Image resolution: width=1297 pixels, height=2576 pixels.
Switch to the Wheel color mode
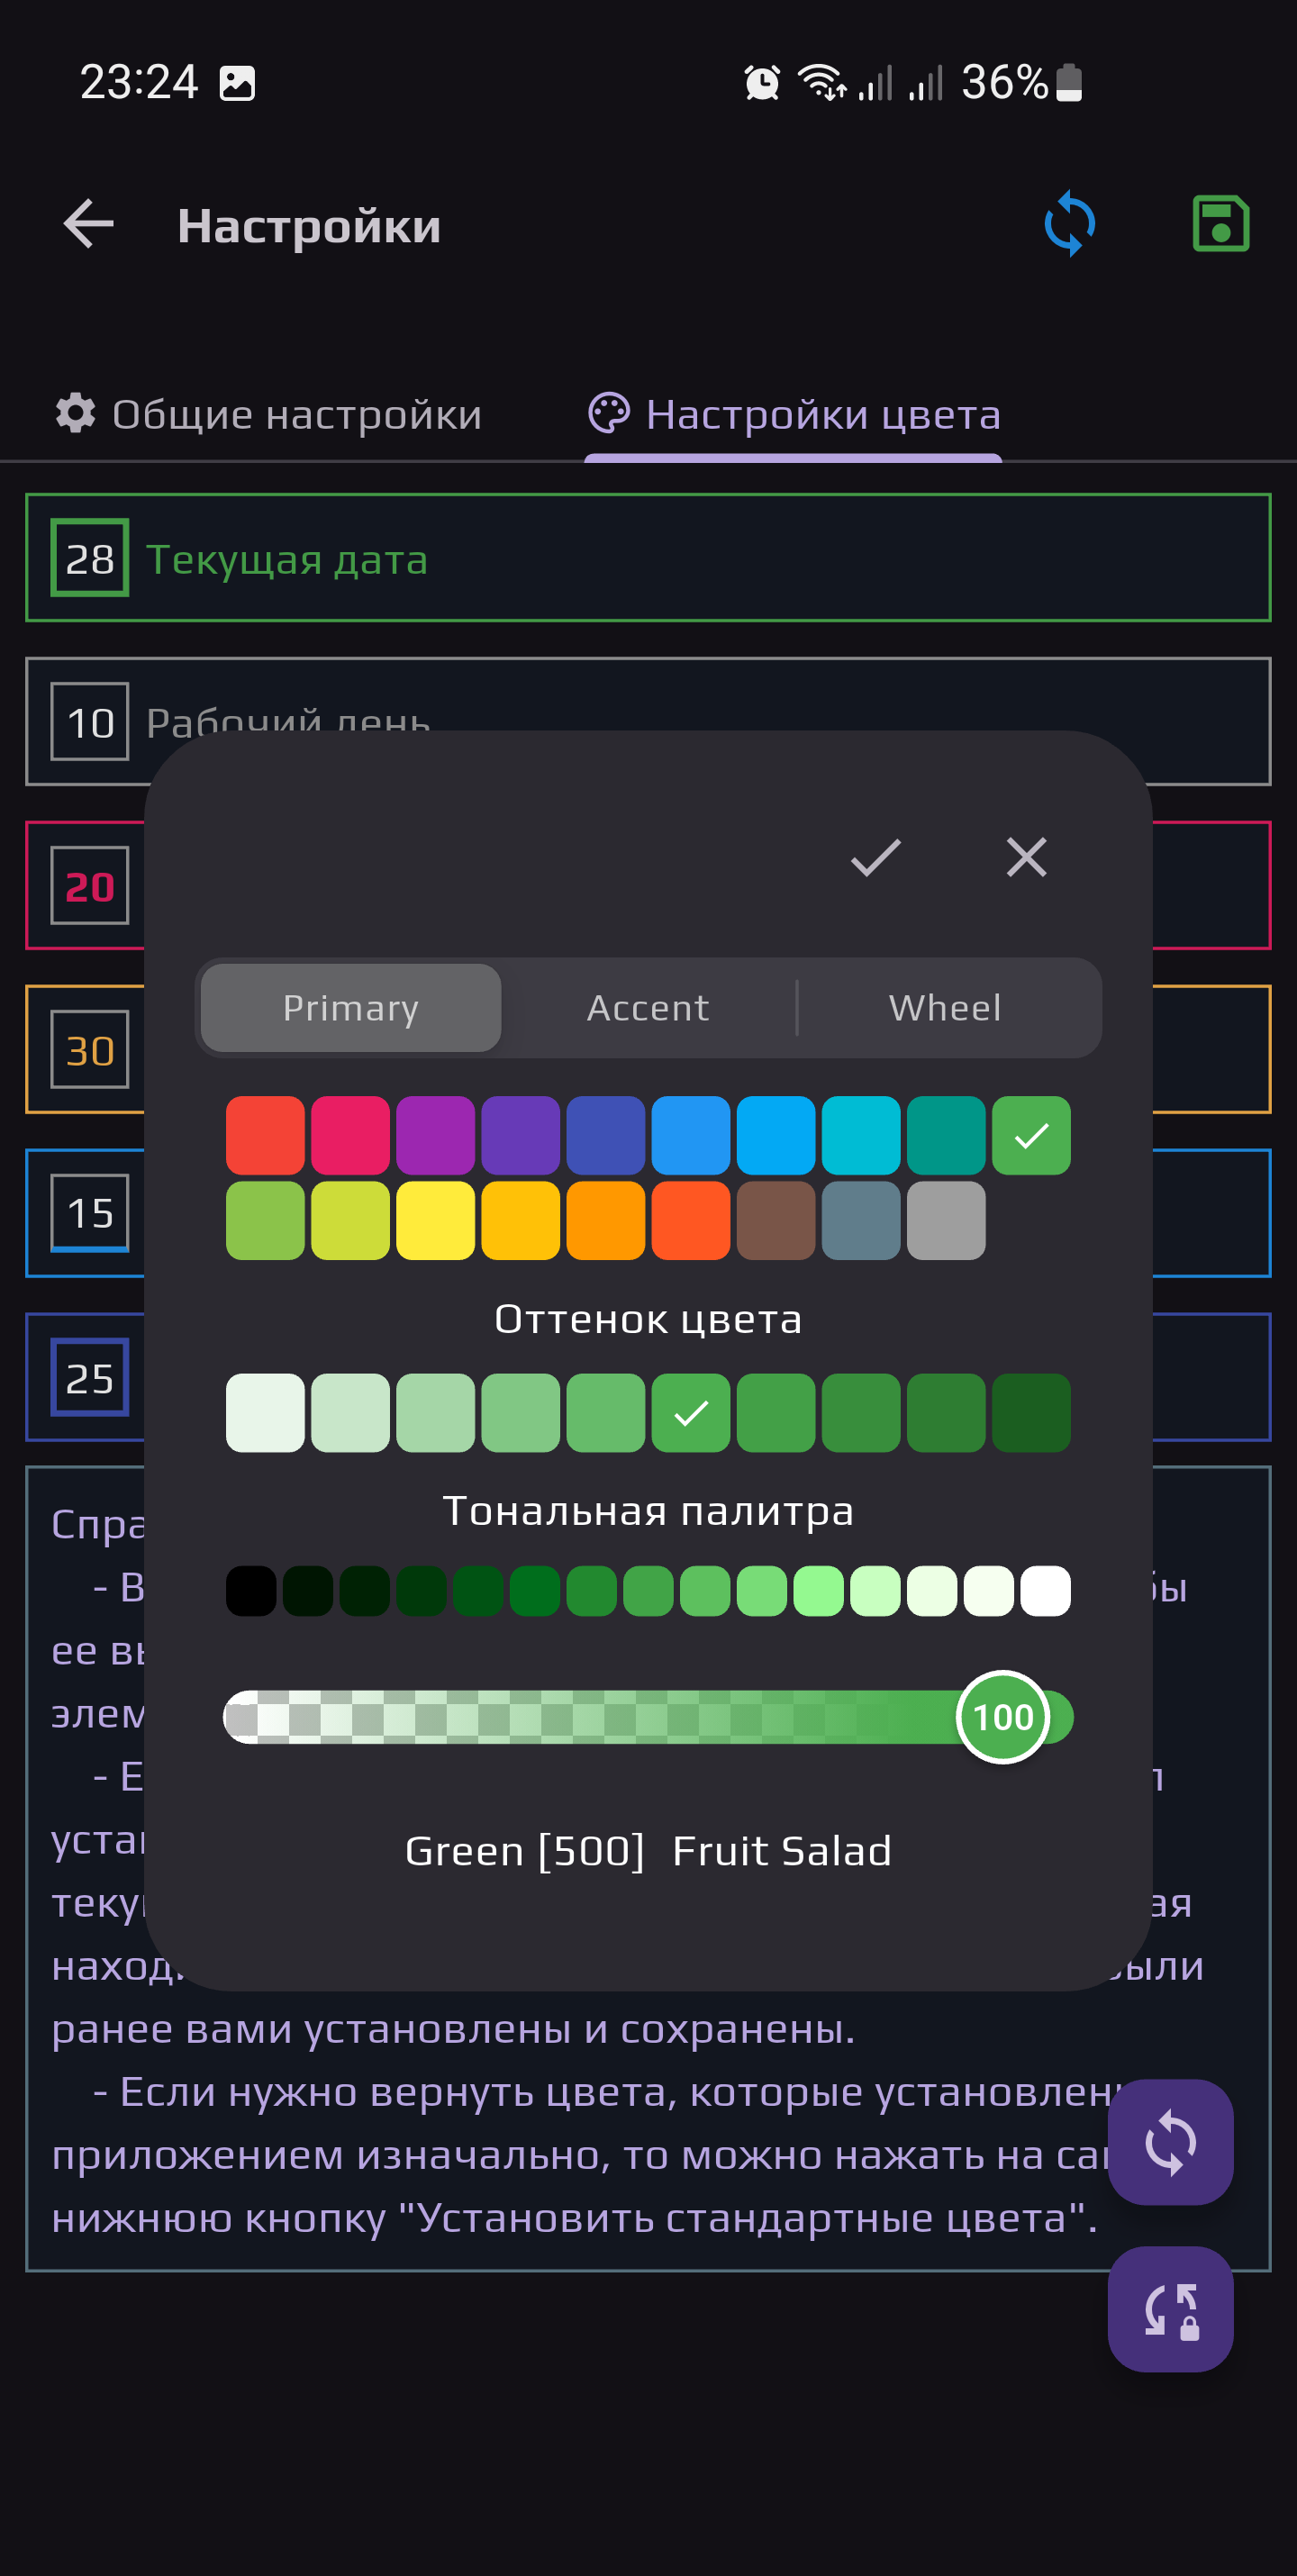tap(945, 1008)
